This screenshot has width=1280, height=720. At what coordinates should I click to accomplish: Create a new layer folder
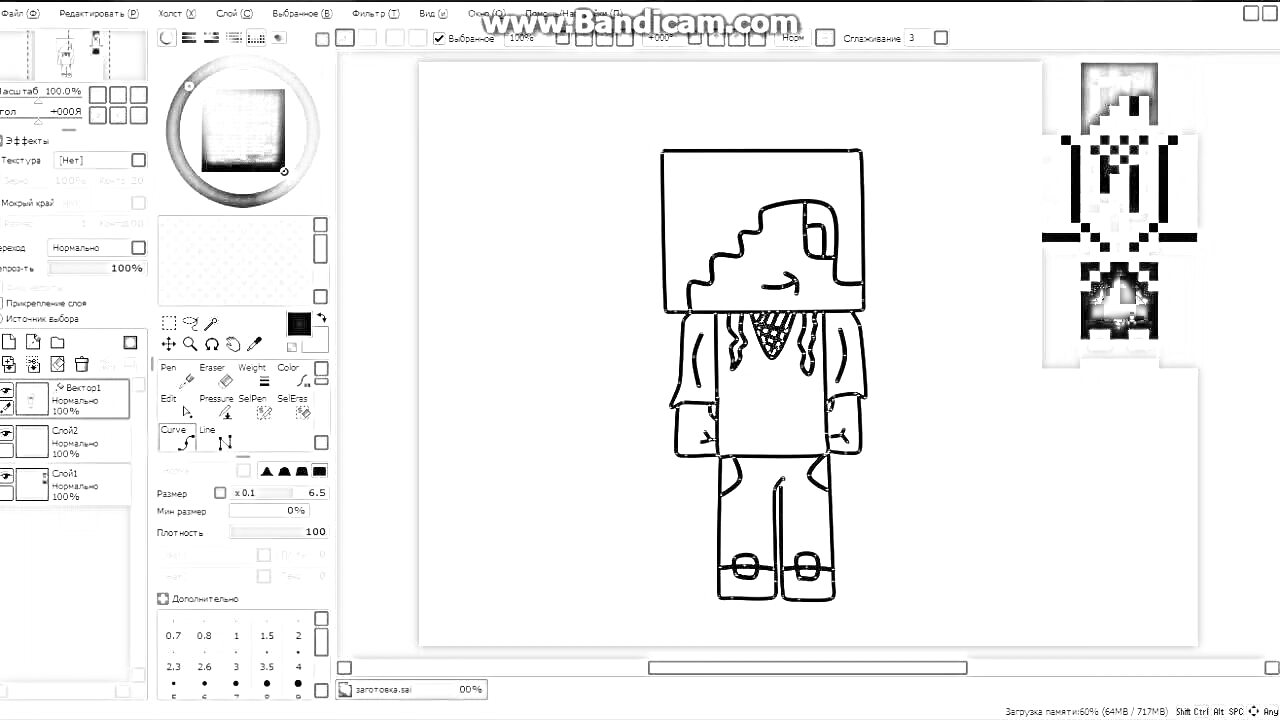pyautogui.click(x=57, y=343)
